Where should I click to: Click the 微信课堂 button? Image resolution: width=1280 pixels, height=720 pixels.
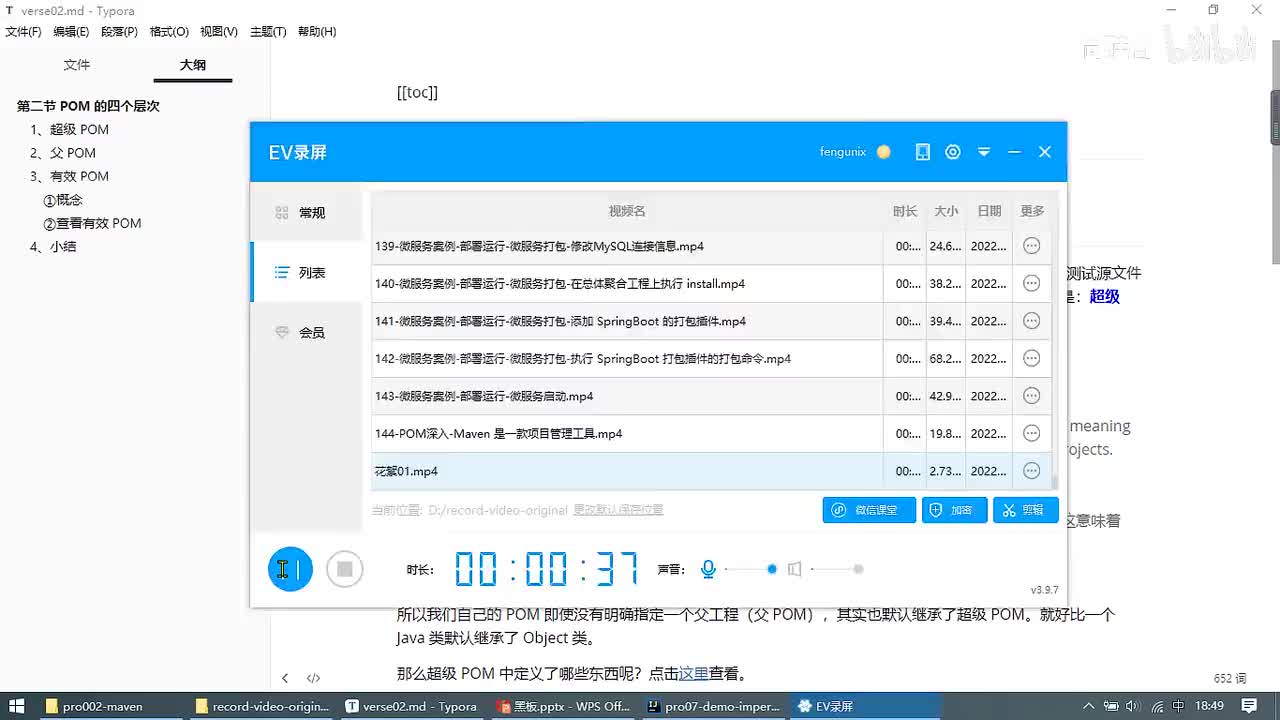(869, 510)
